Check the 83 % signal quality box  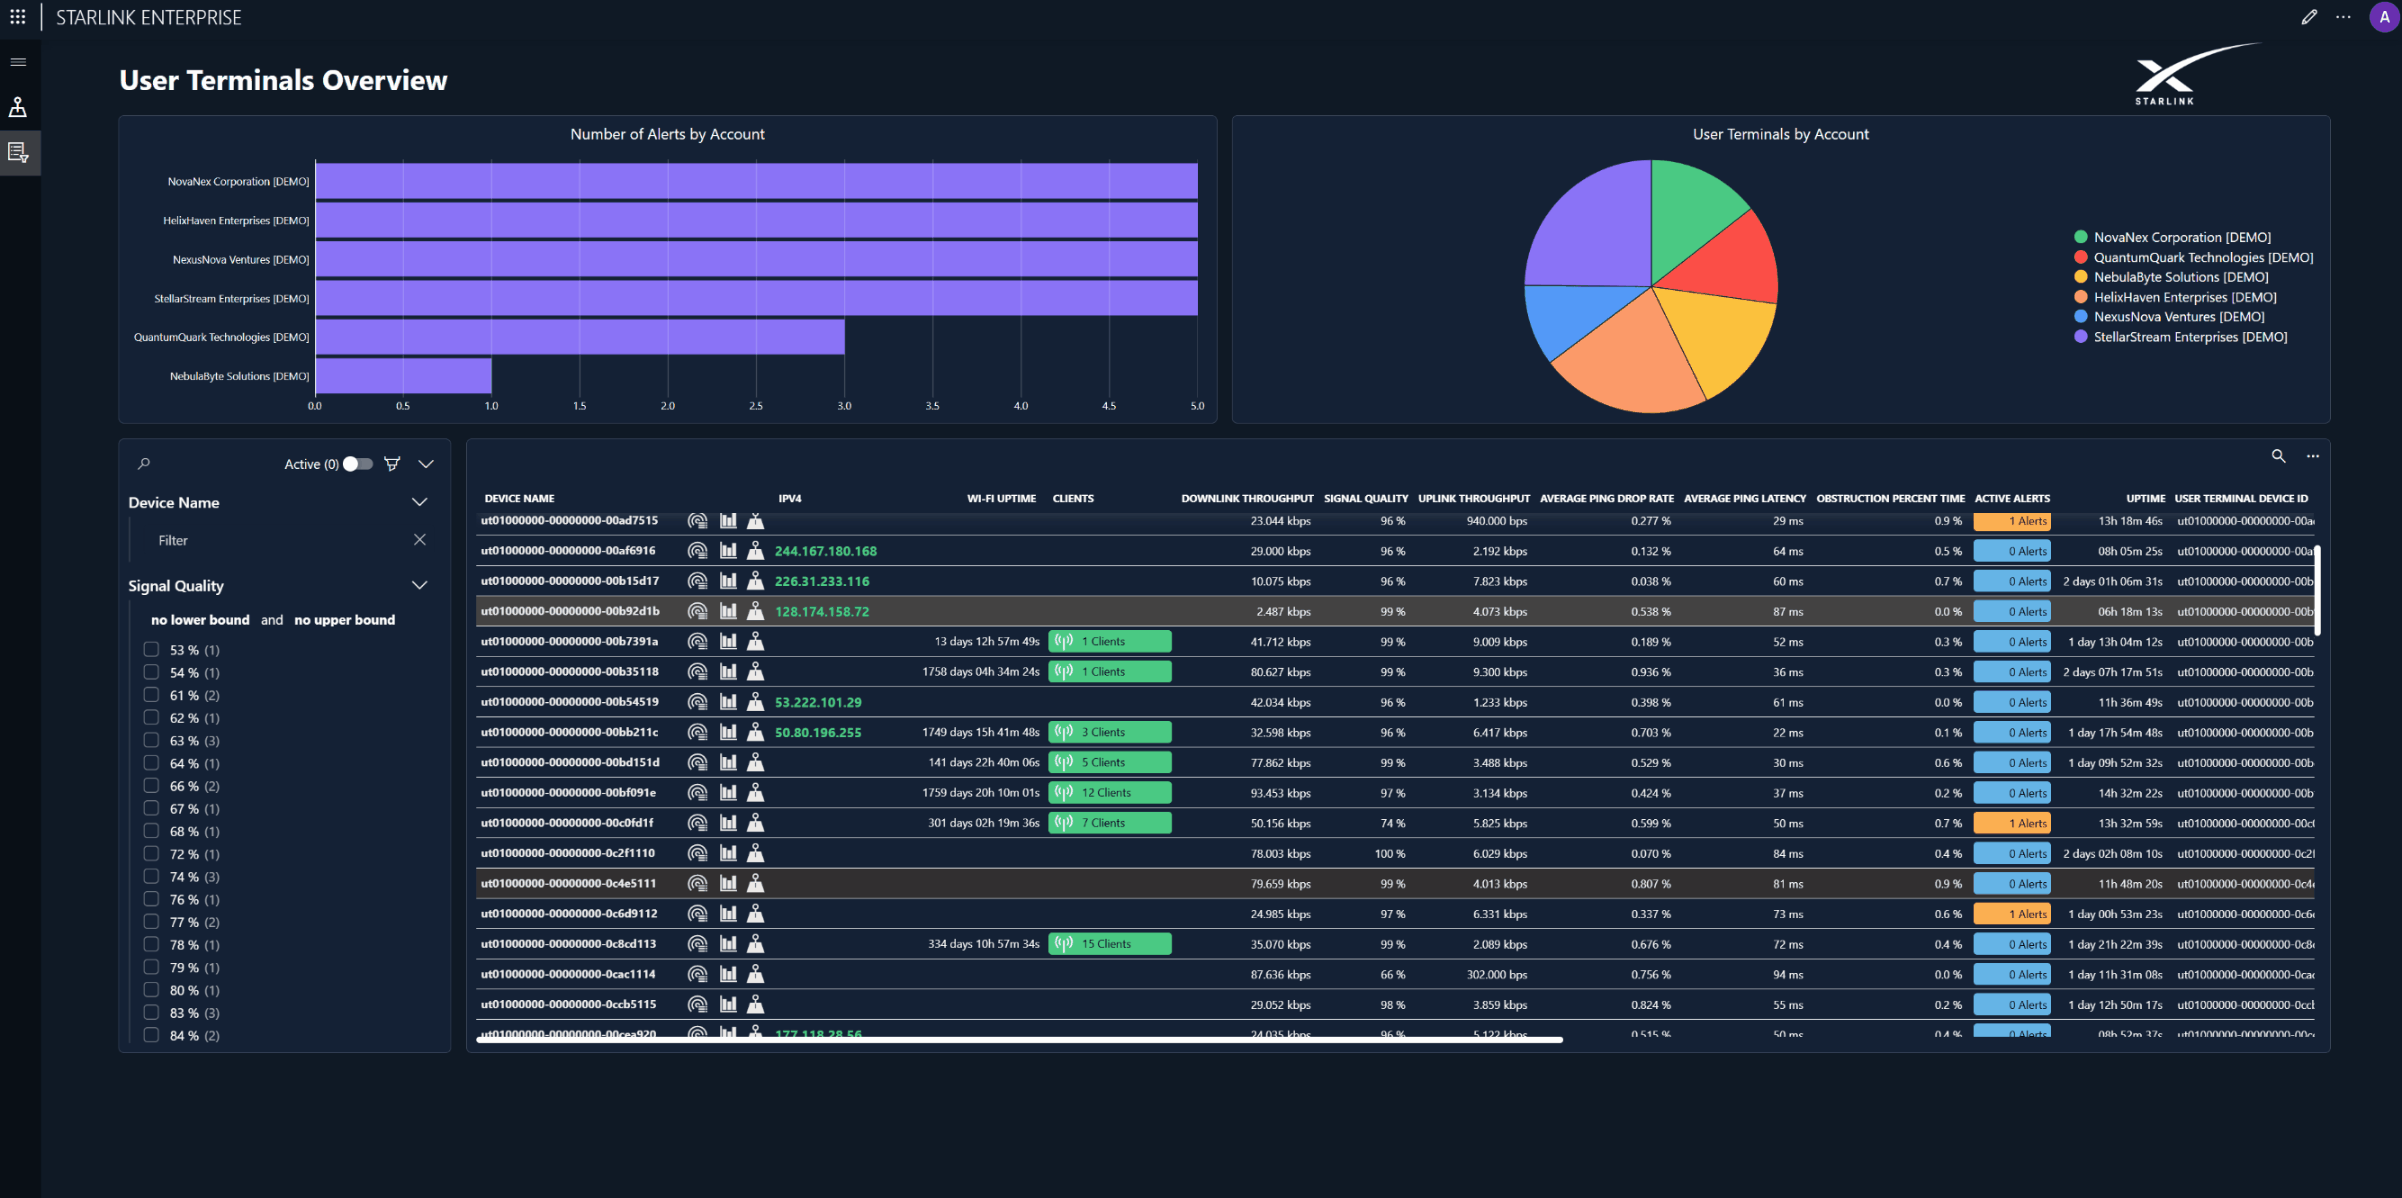click(x=151, y=1013)
